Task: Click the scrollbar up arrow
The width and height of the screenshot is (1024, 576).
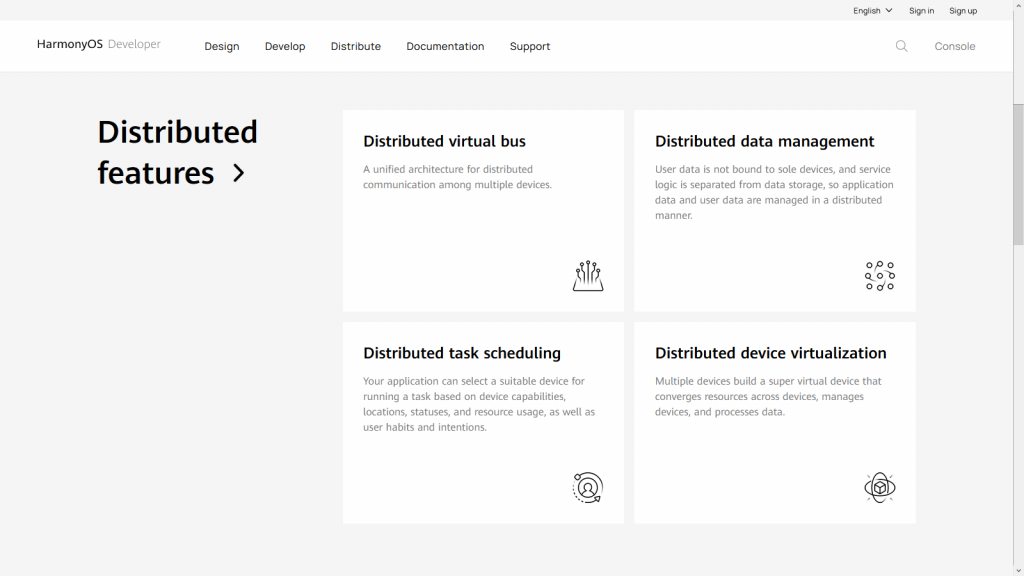Action: (1018, 5)
